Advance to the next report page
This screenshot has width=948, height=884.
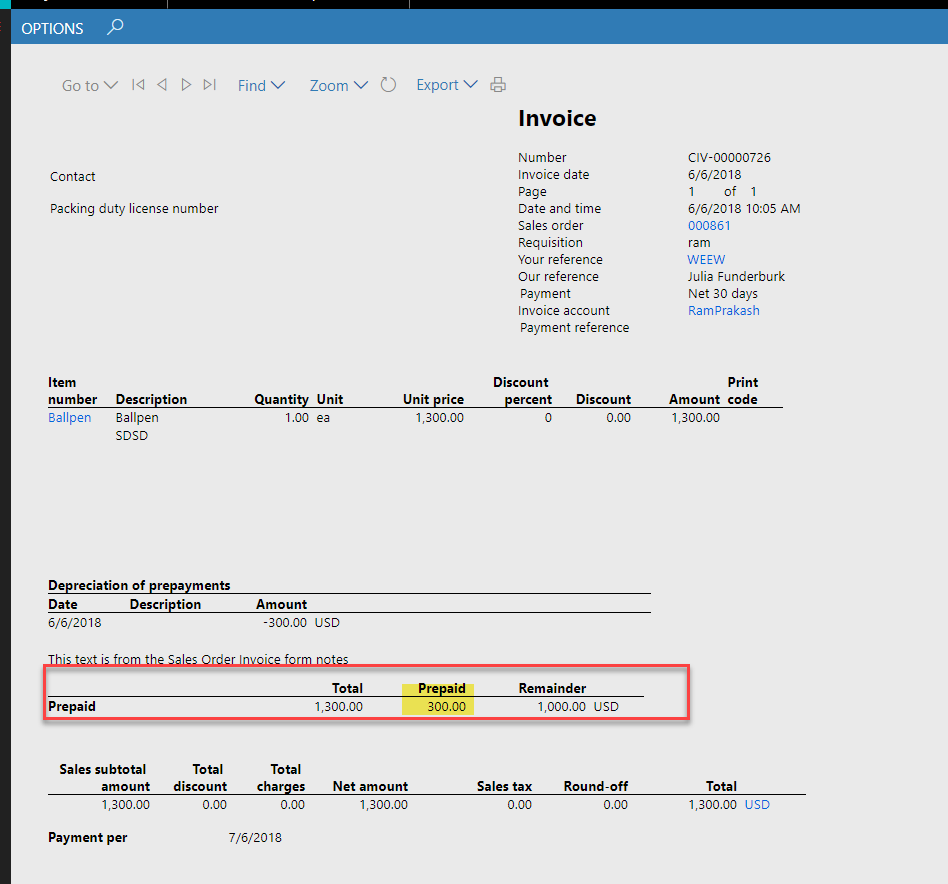[x=186, y=85]
